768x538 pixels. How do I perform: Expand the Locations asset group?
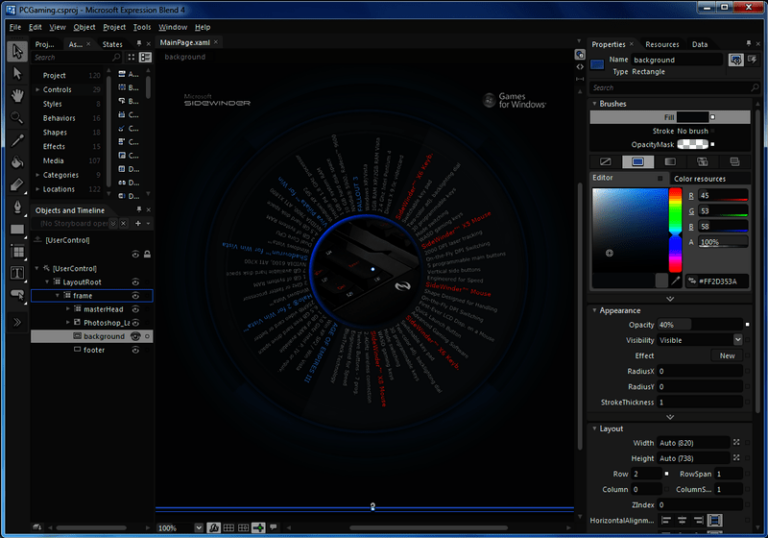[x=37, y=189]
